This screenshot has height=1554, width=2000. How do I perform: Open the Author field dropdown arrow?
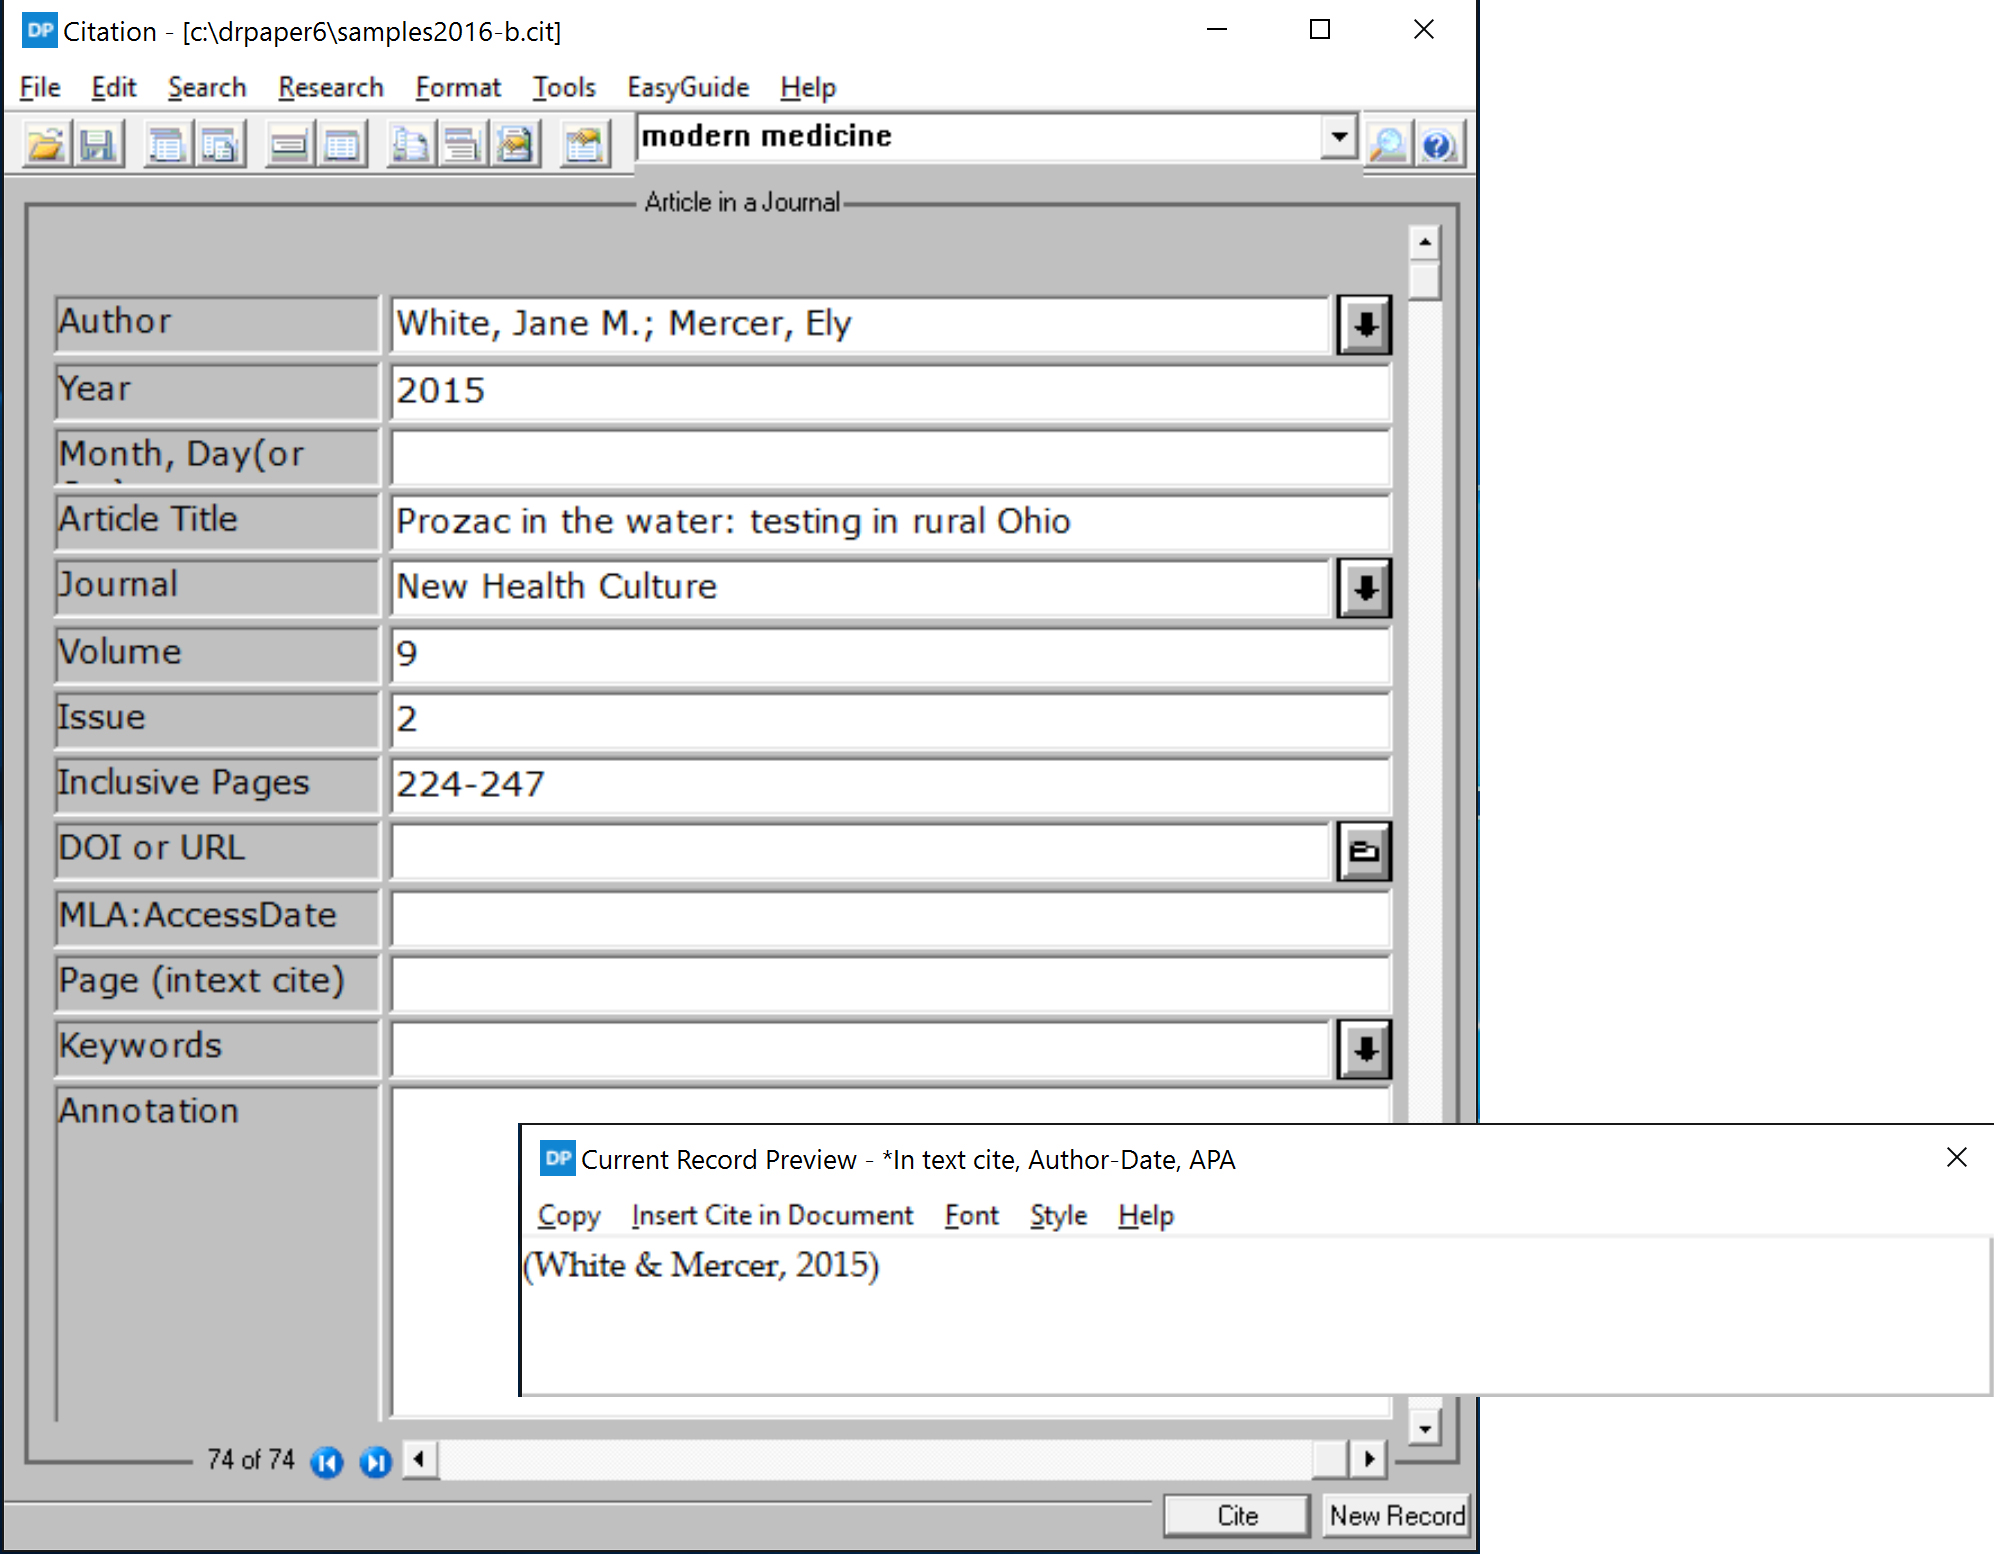click(x=1364, y=324)
